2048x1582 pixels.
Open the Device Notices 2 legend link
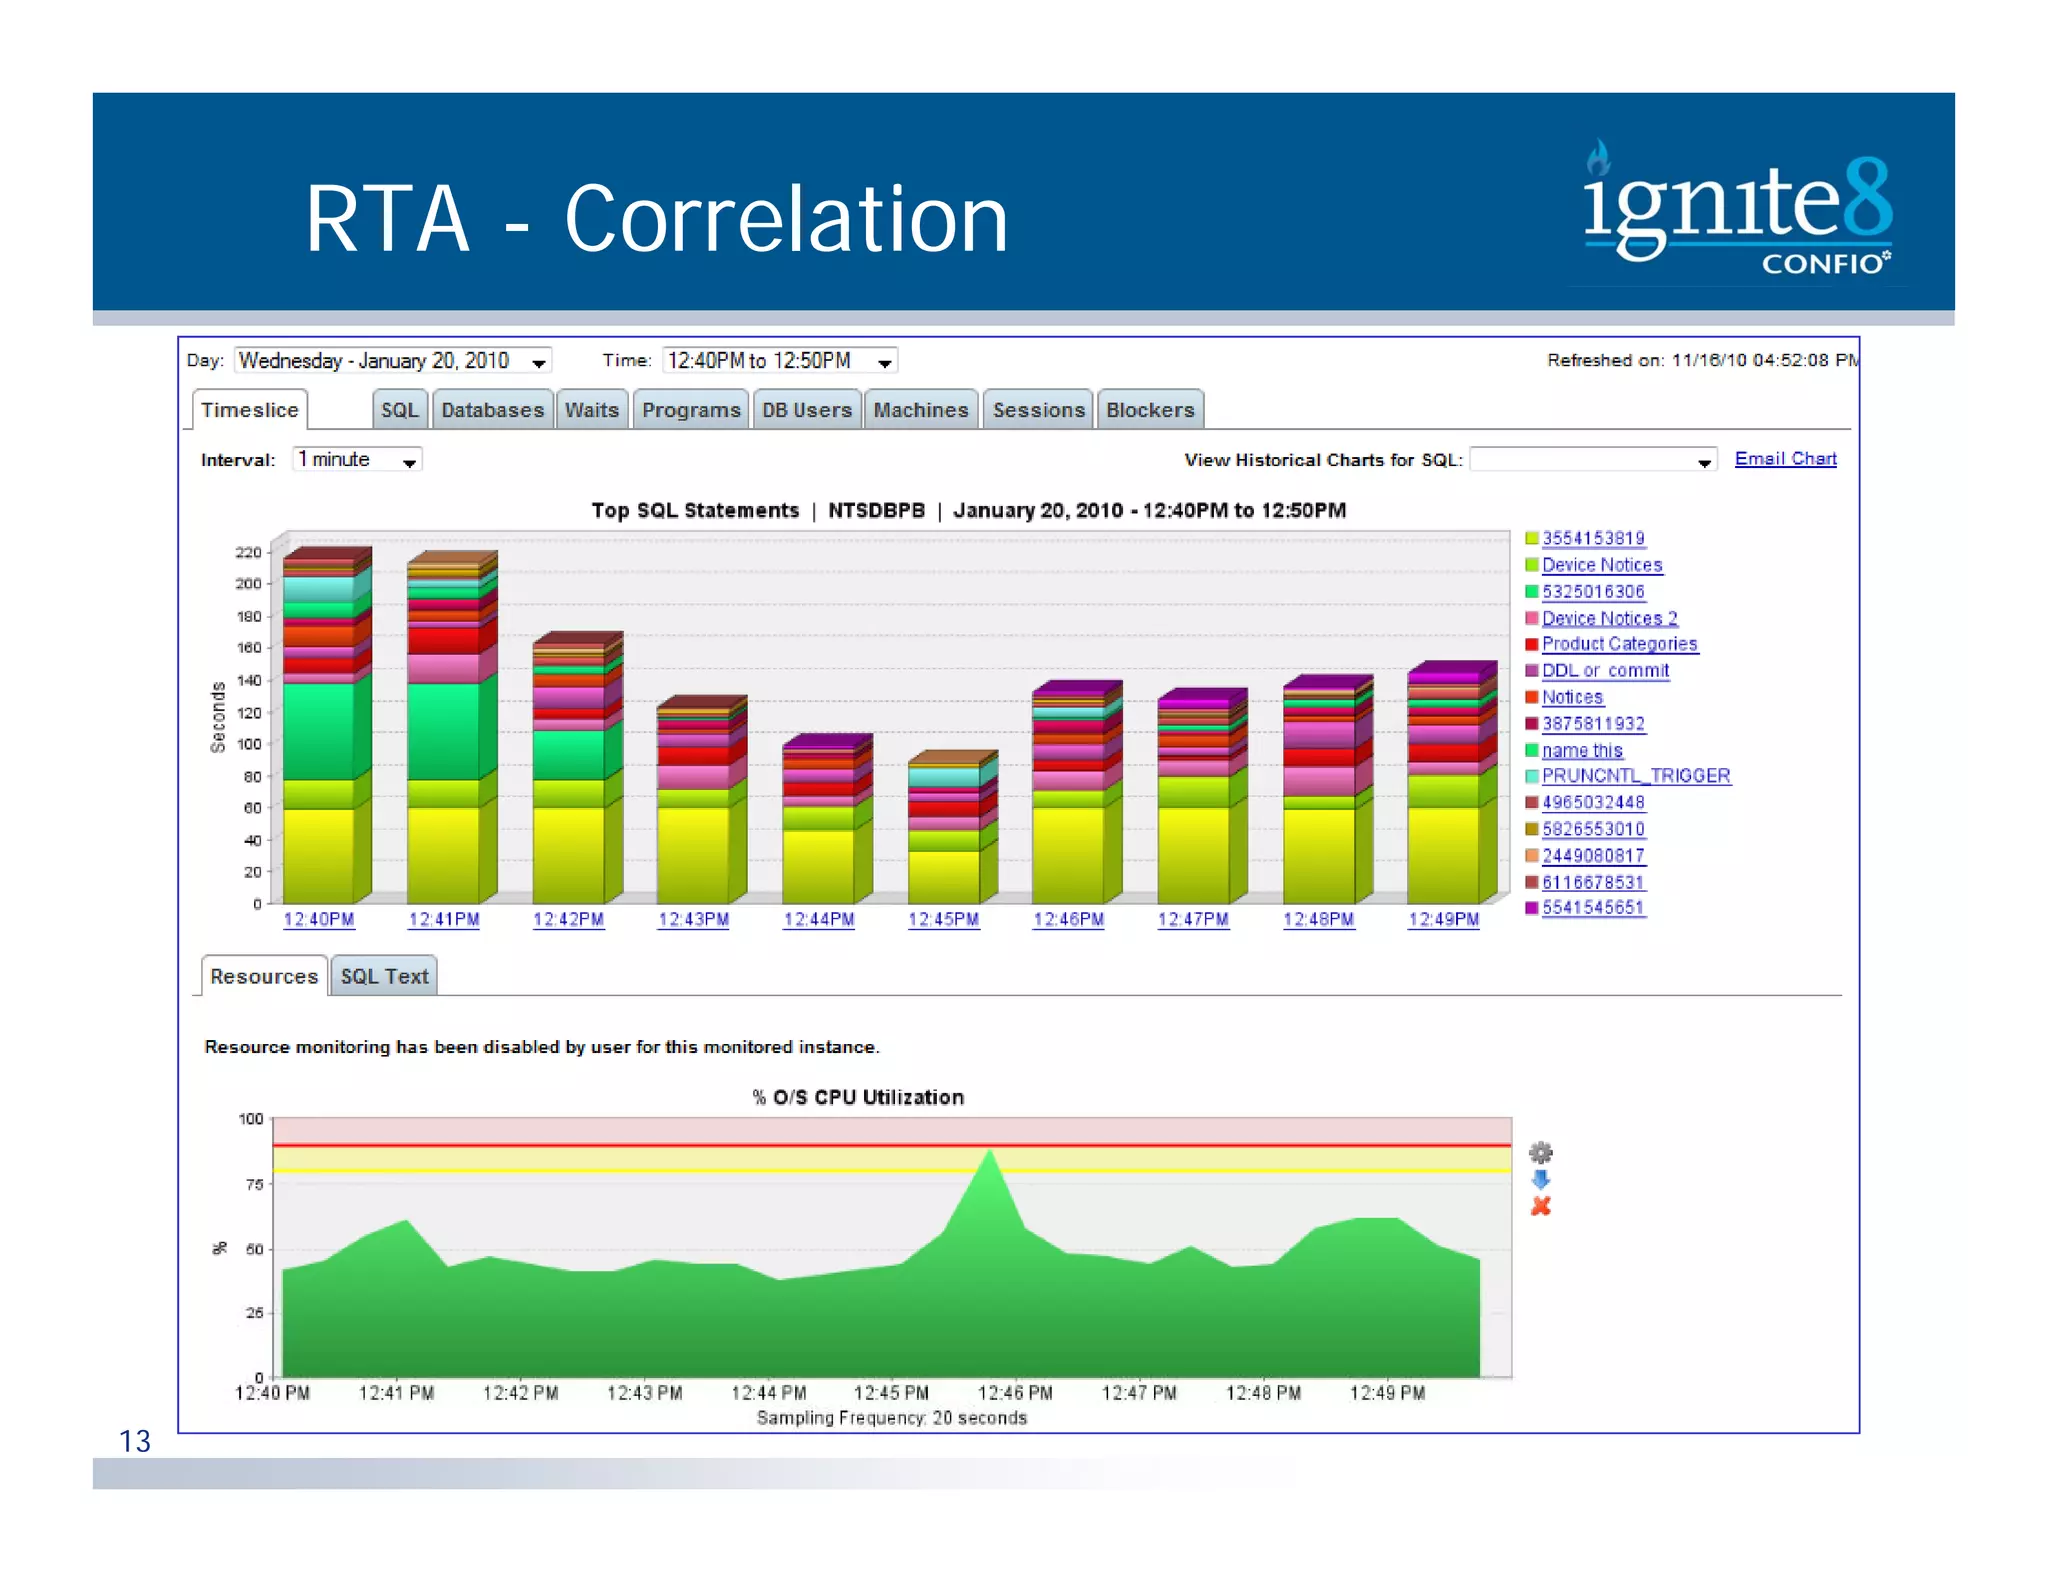[1608, 618]
